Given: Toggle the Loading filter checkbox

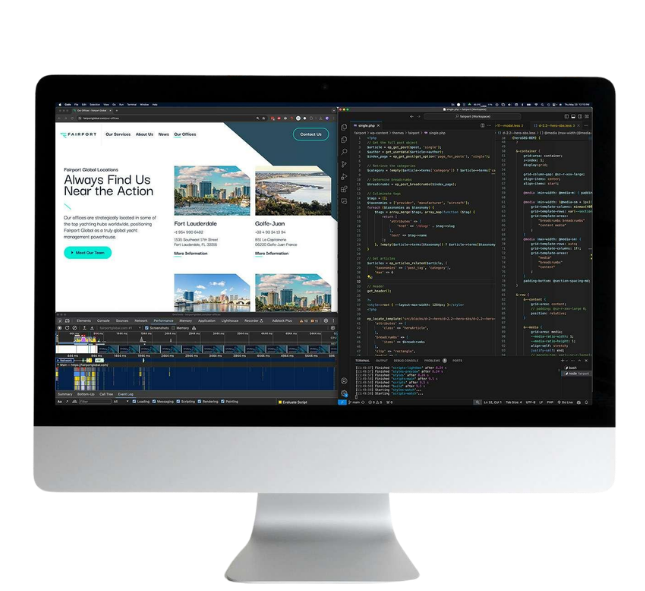Looking at the screenshot, I should 134,401.
